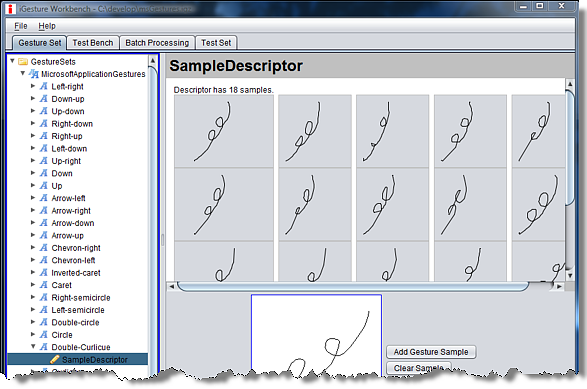Collapse the GestureSets root node
Screen dimensions: 587x389
[x=12, y=61]
